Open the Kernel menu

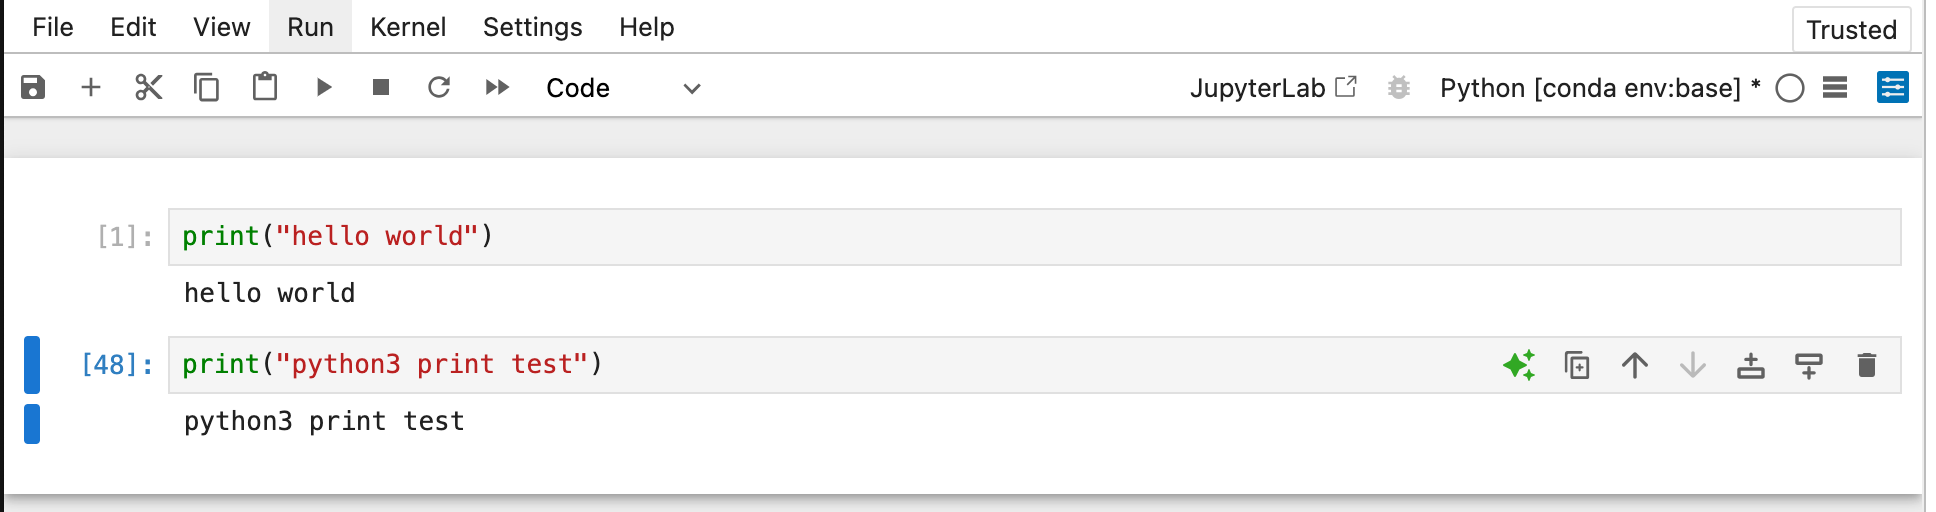click(x=408, y=27)
